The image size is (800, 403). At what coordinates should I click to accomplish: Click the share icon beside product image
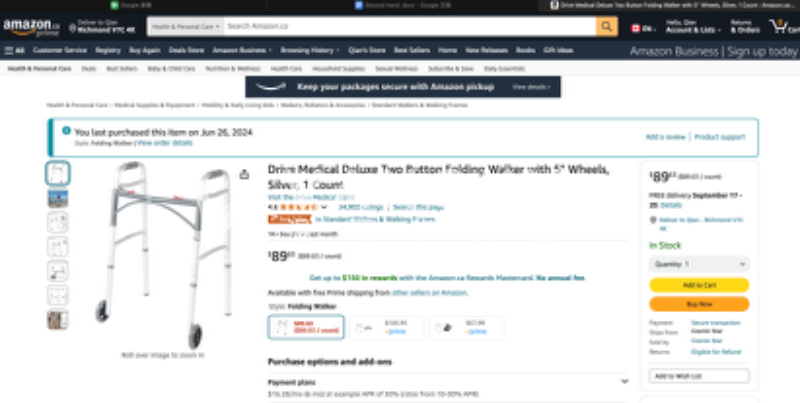tap(244, 174)
